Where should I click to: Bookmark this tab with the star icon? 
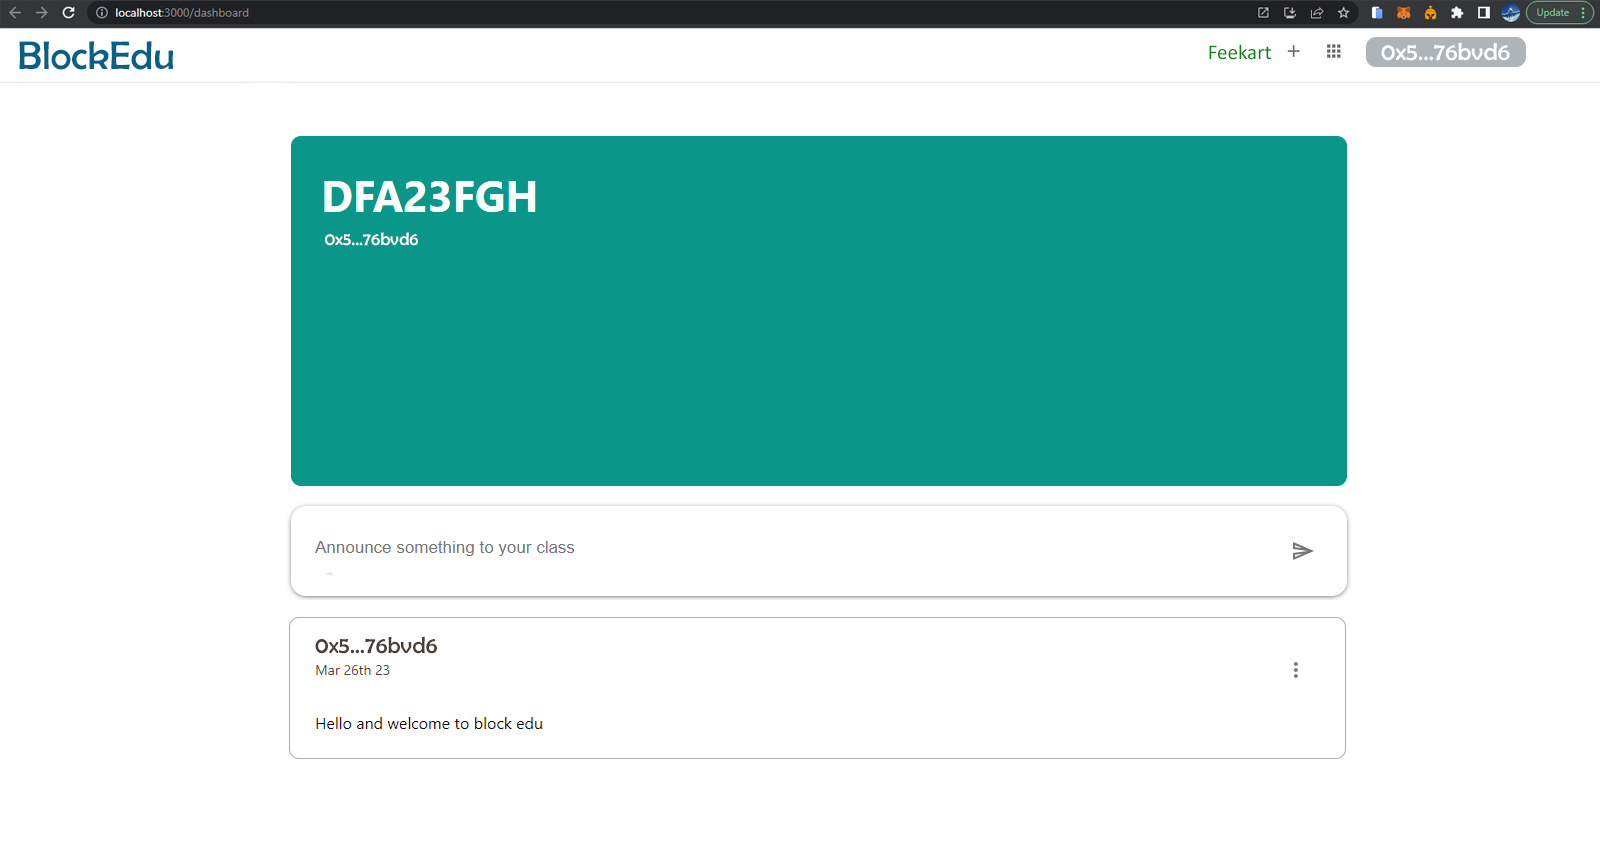[1344, 13]
